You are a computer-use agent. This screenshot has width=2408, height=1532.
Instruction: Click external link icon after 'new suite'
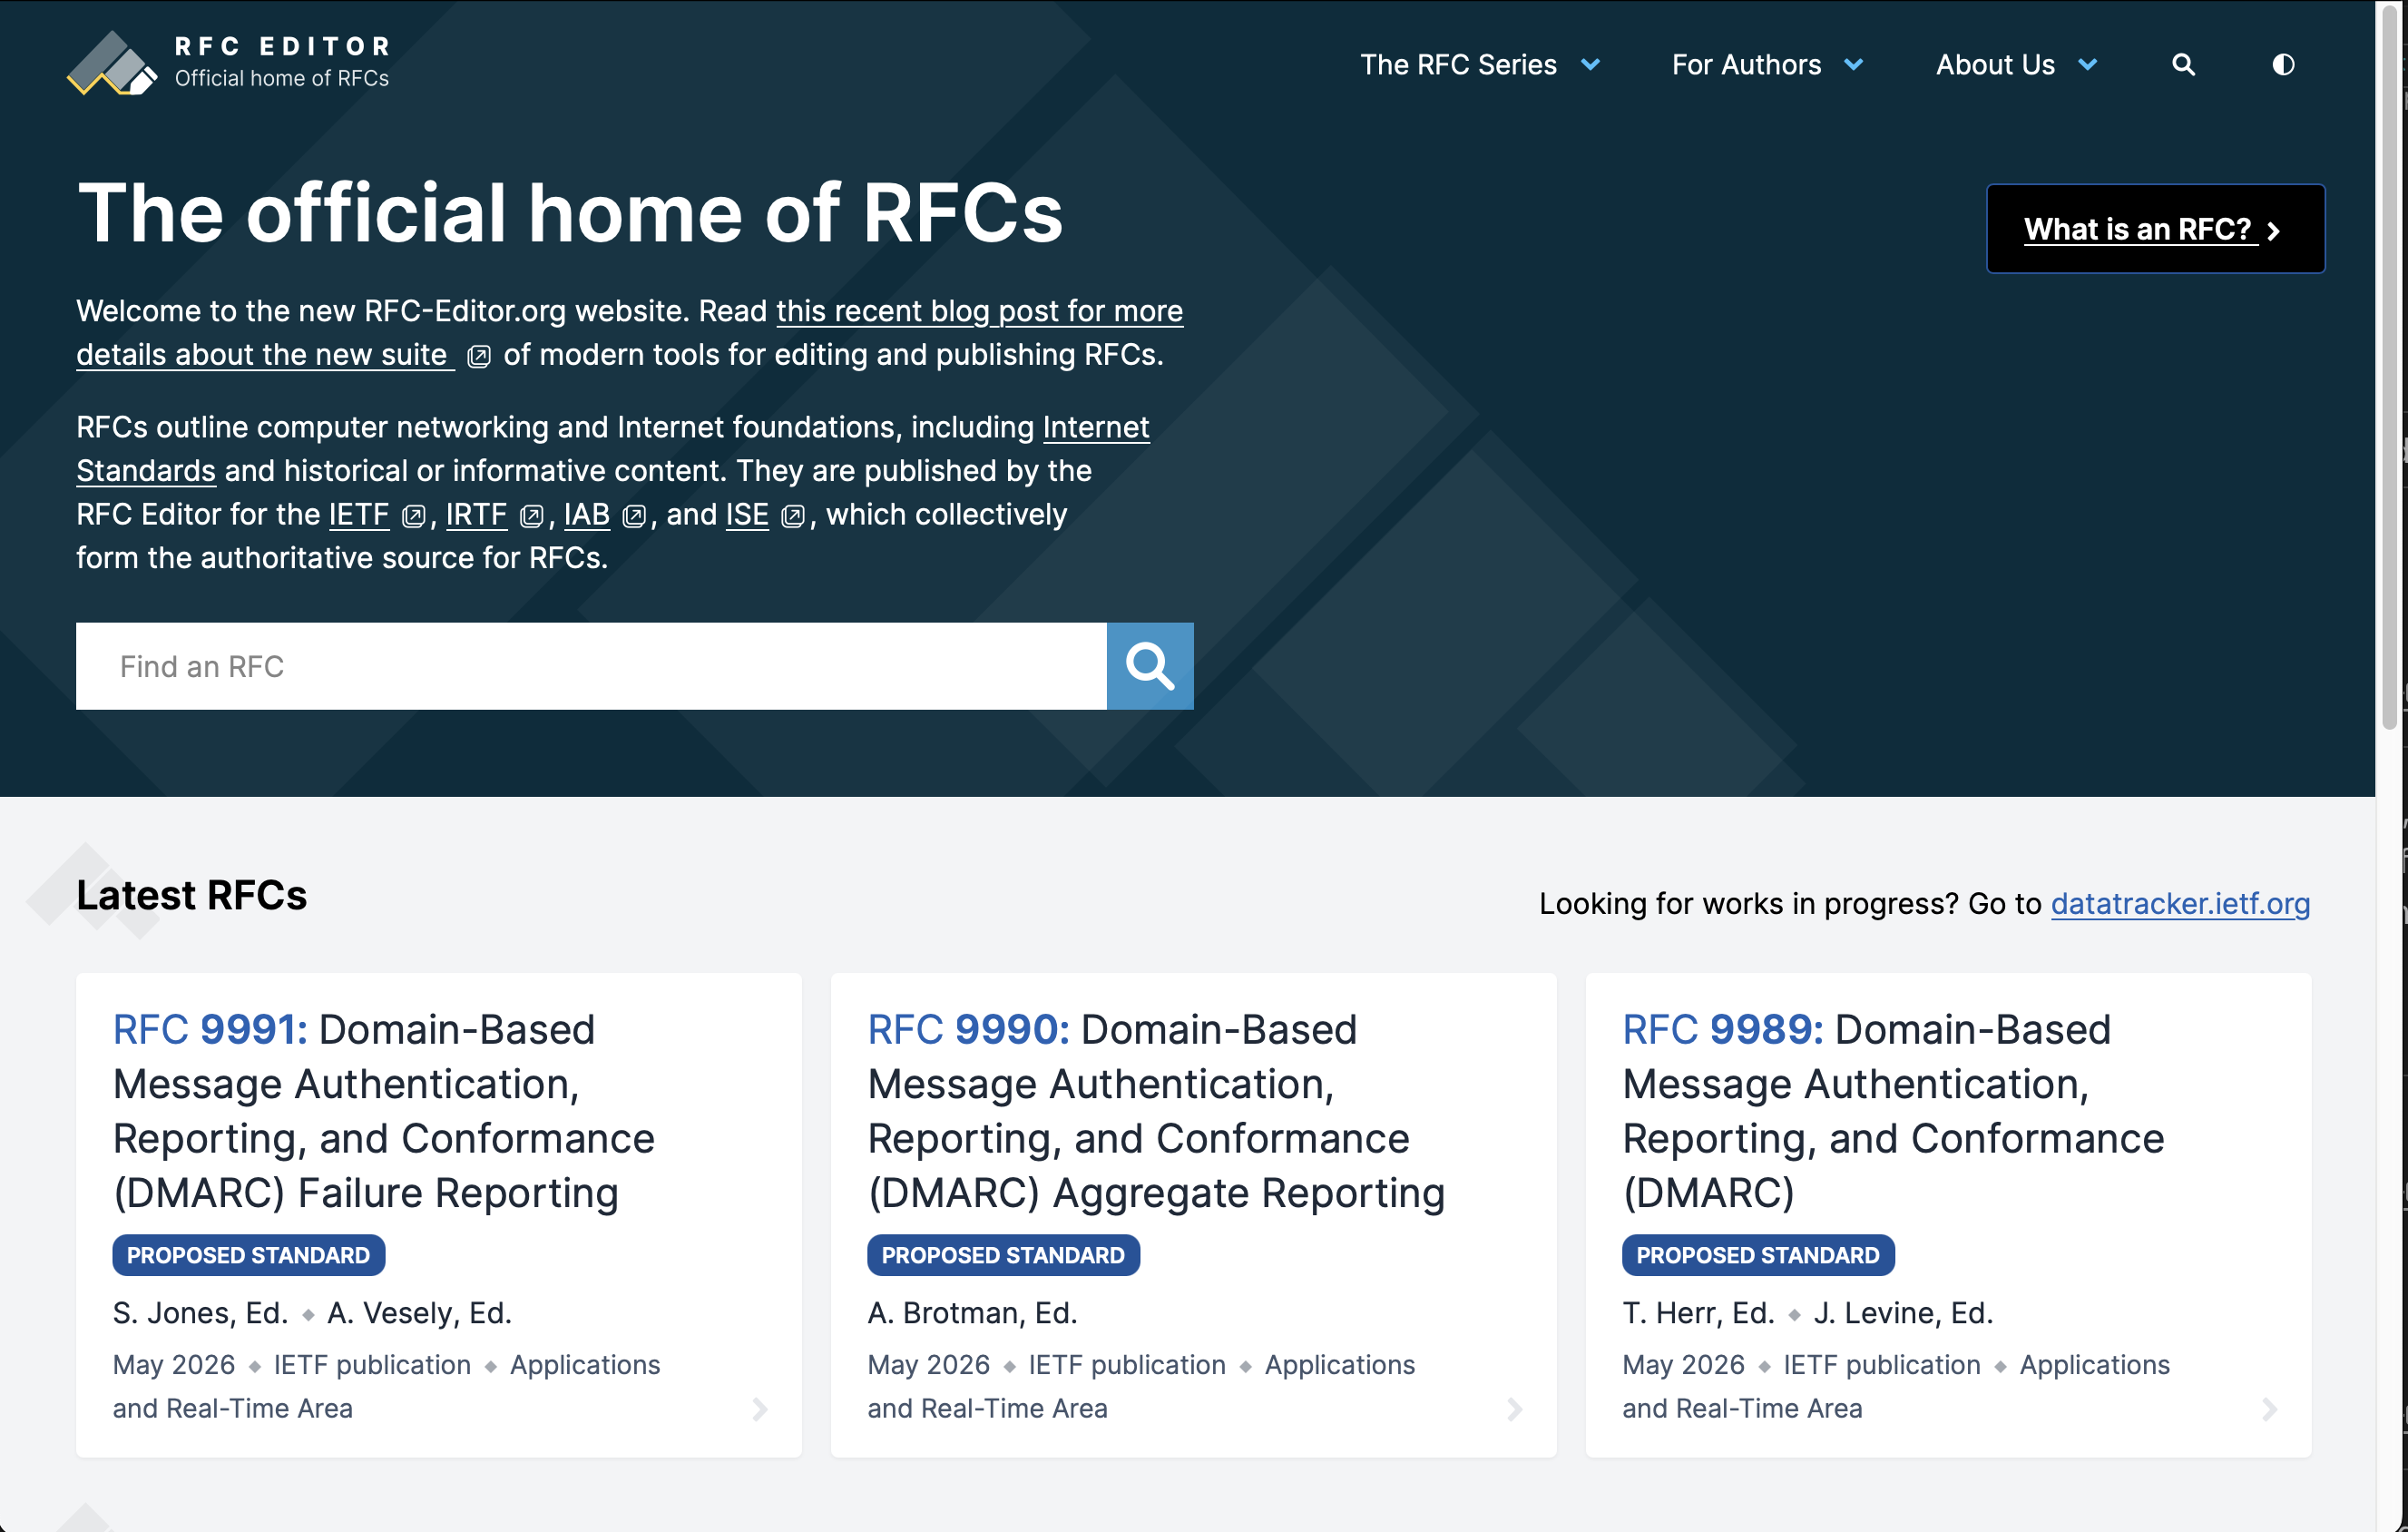479,356
